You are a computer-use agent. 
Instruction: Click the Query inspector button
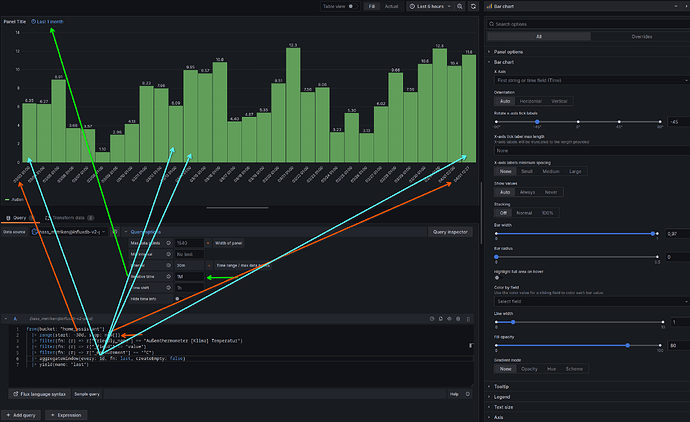(451, 231)
